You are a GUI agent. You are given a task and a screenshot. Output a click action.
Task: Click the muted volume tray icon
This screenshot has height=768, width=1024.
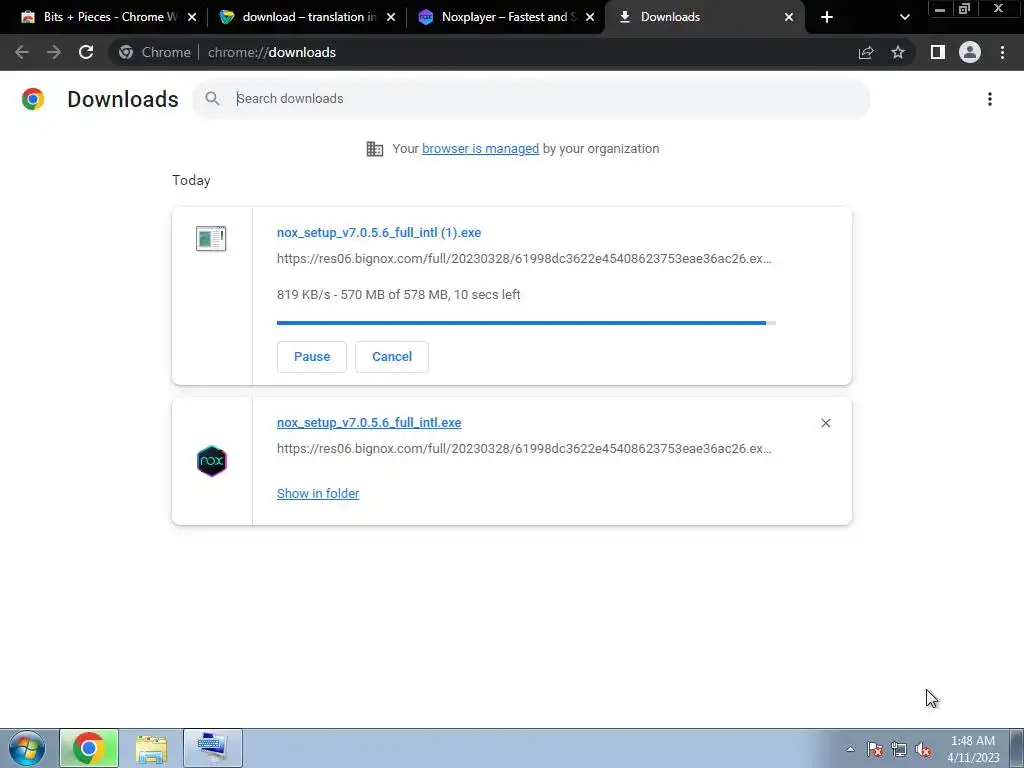point(923,749)
